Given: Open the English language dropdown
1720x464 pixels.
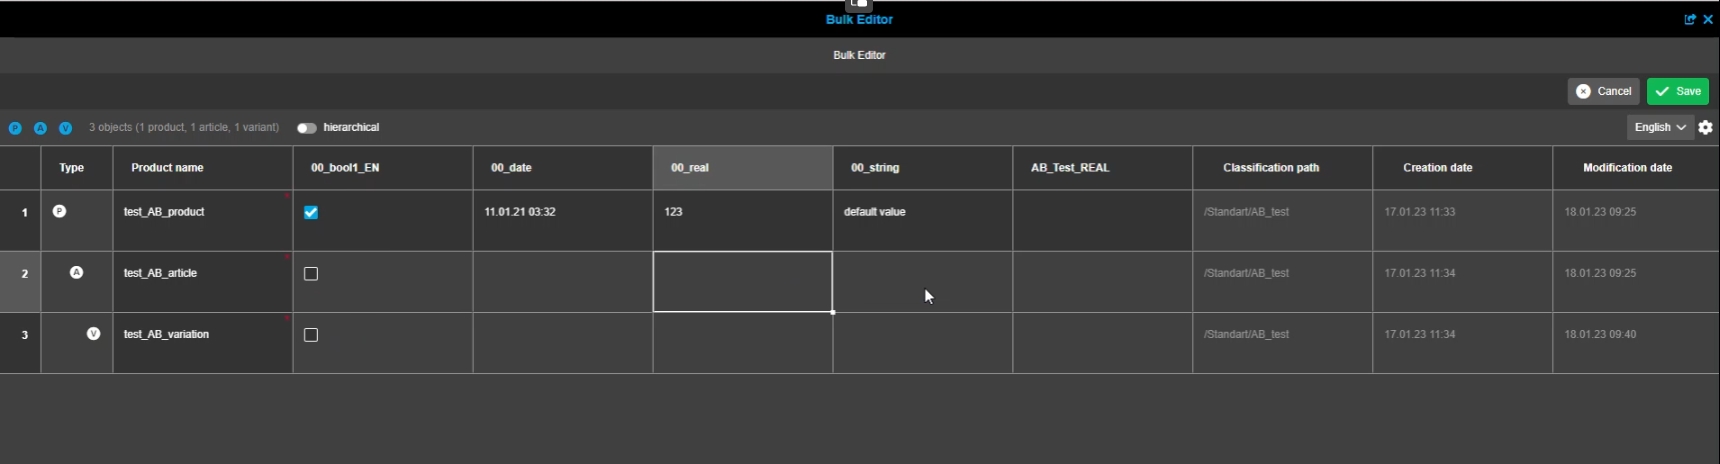Looking at the screenshot, I should pyautogui.click(x=1659, y=127).
